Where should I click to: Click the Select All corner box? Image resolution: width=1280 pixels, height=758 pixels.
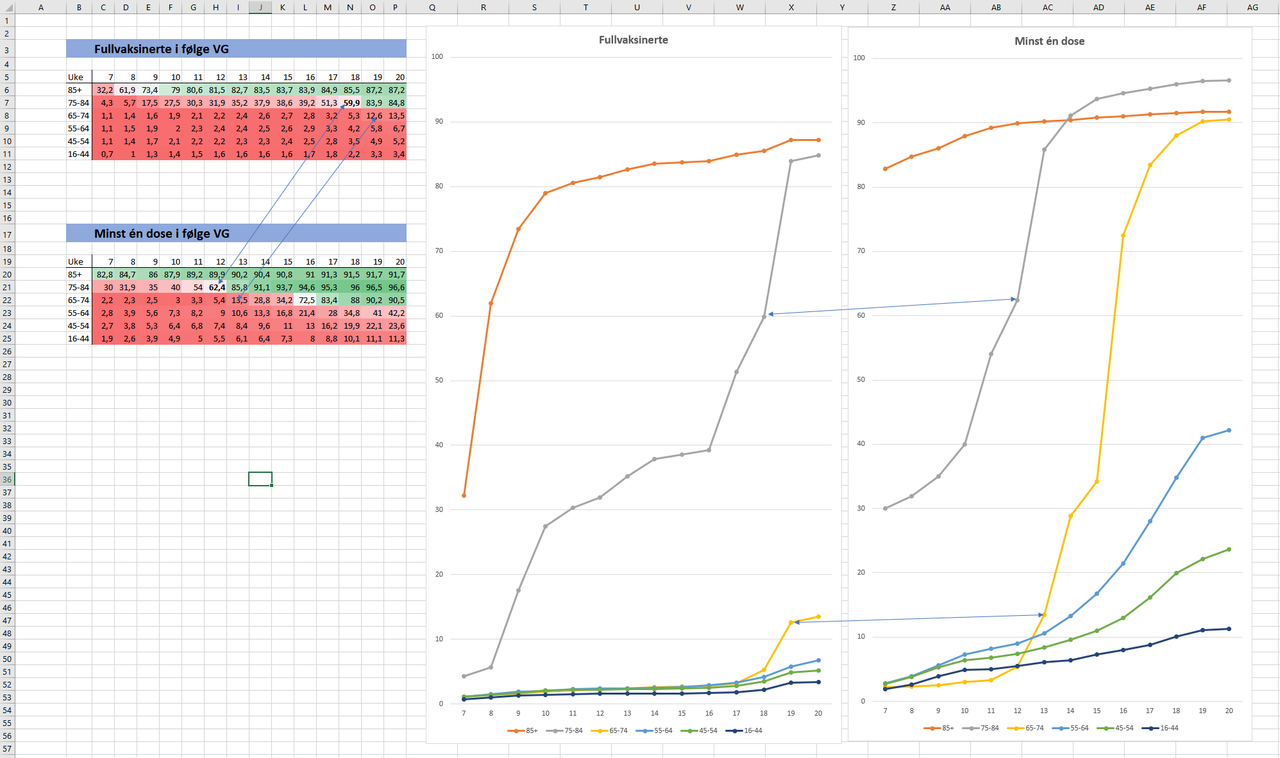[x=9, y=7]
